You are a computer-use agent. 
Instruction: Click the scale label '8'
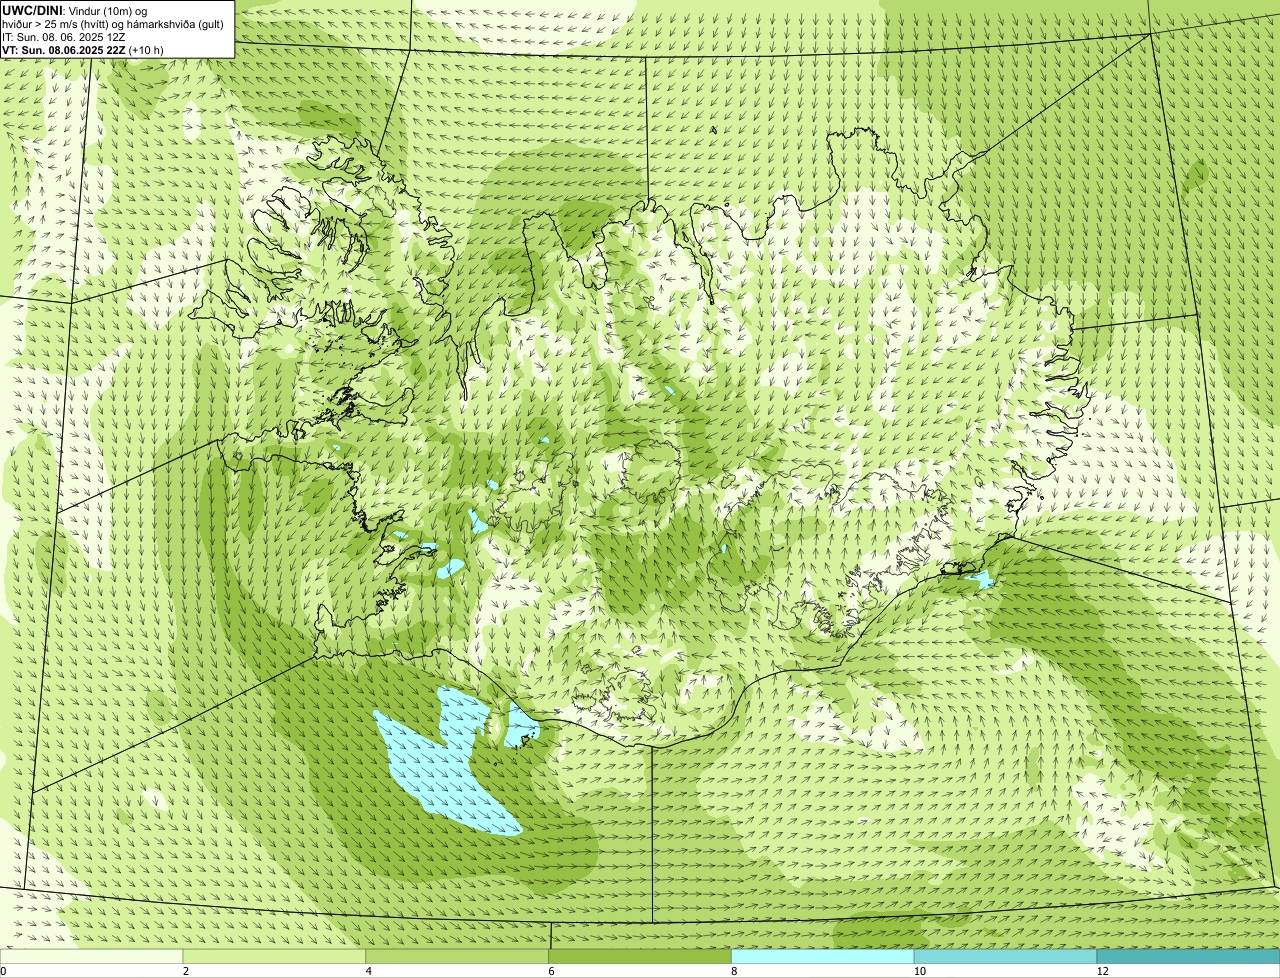tap(734, 971)
